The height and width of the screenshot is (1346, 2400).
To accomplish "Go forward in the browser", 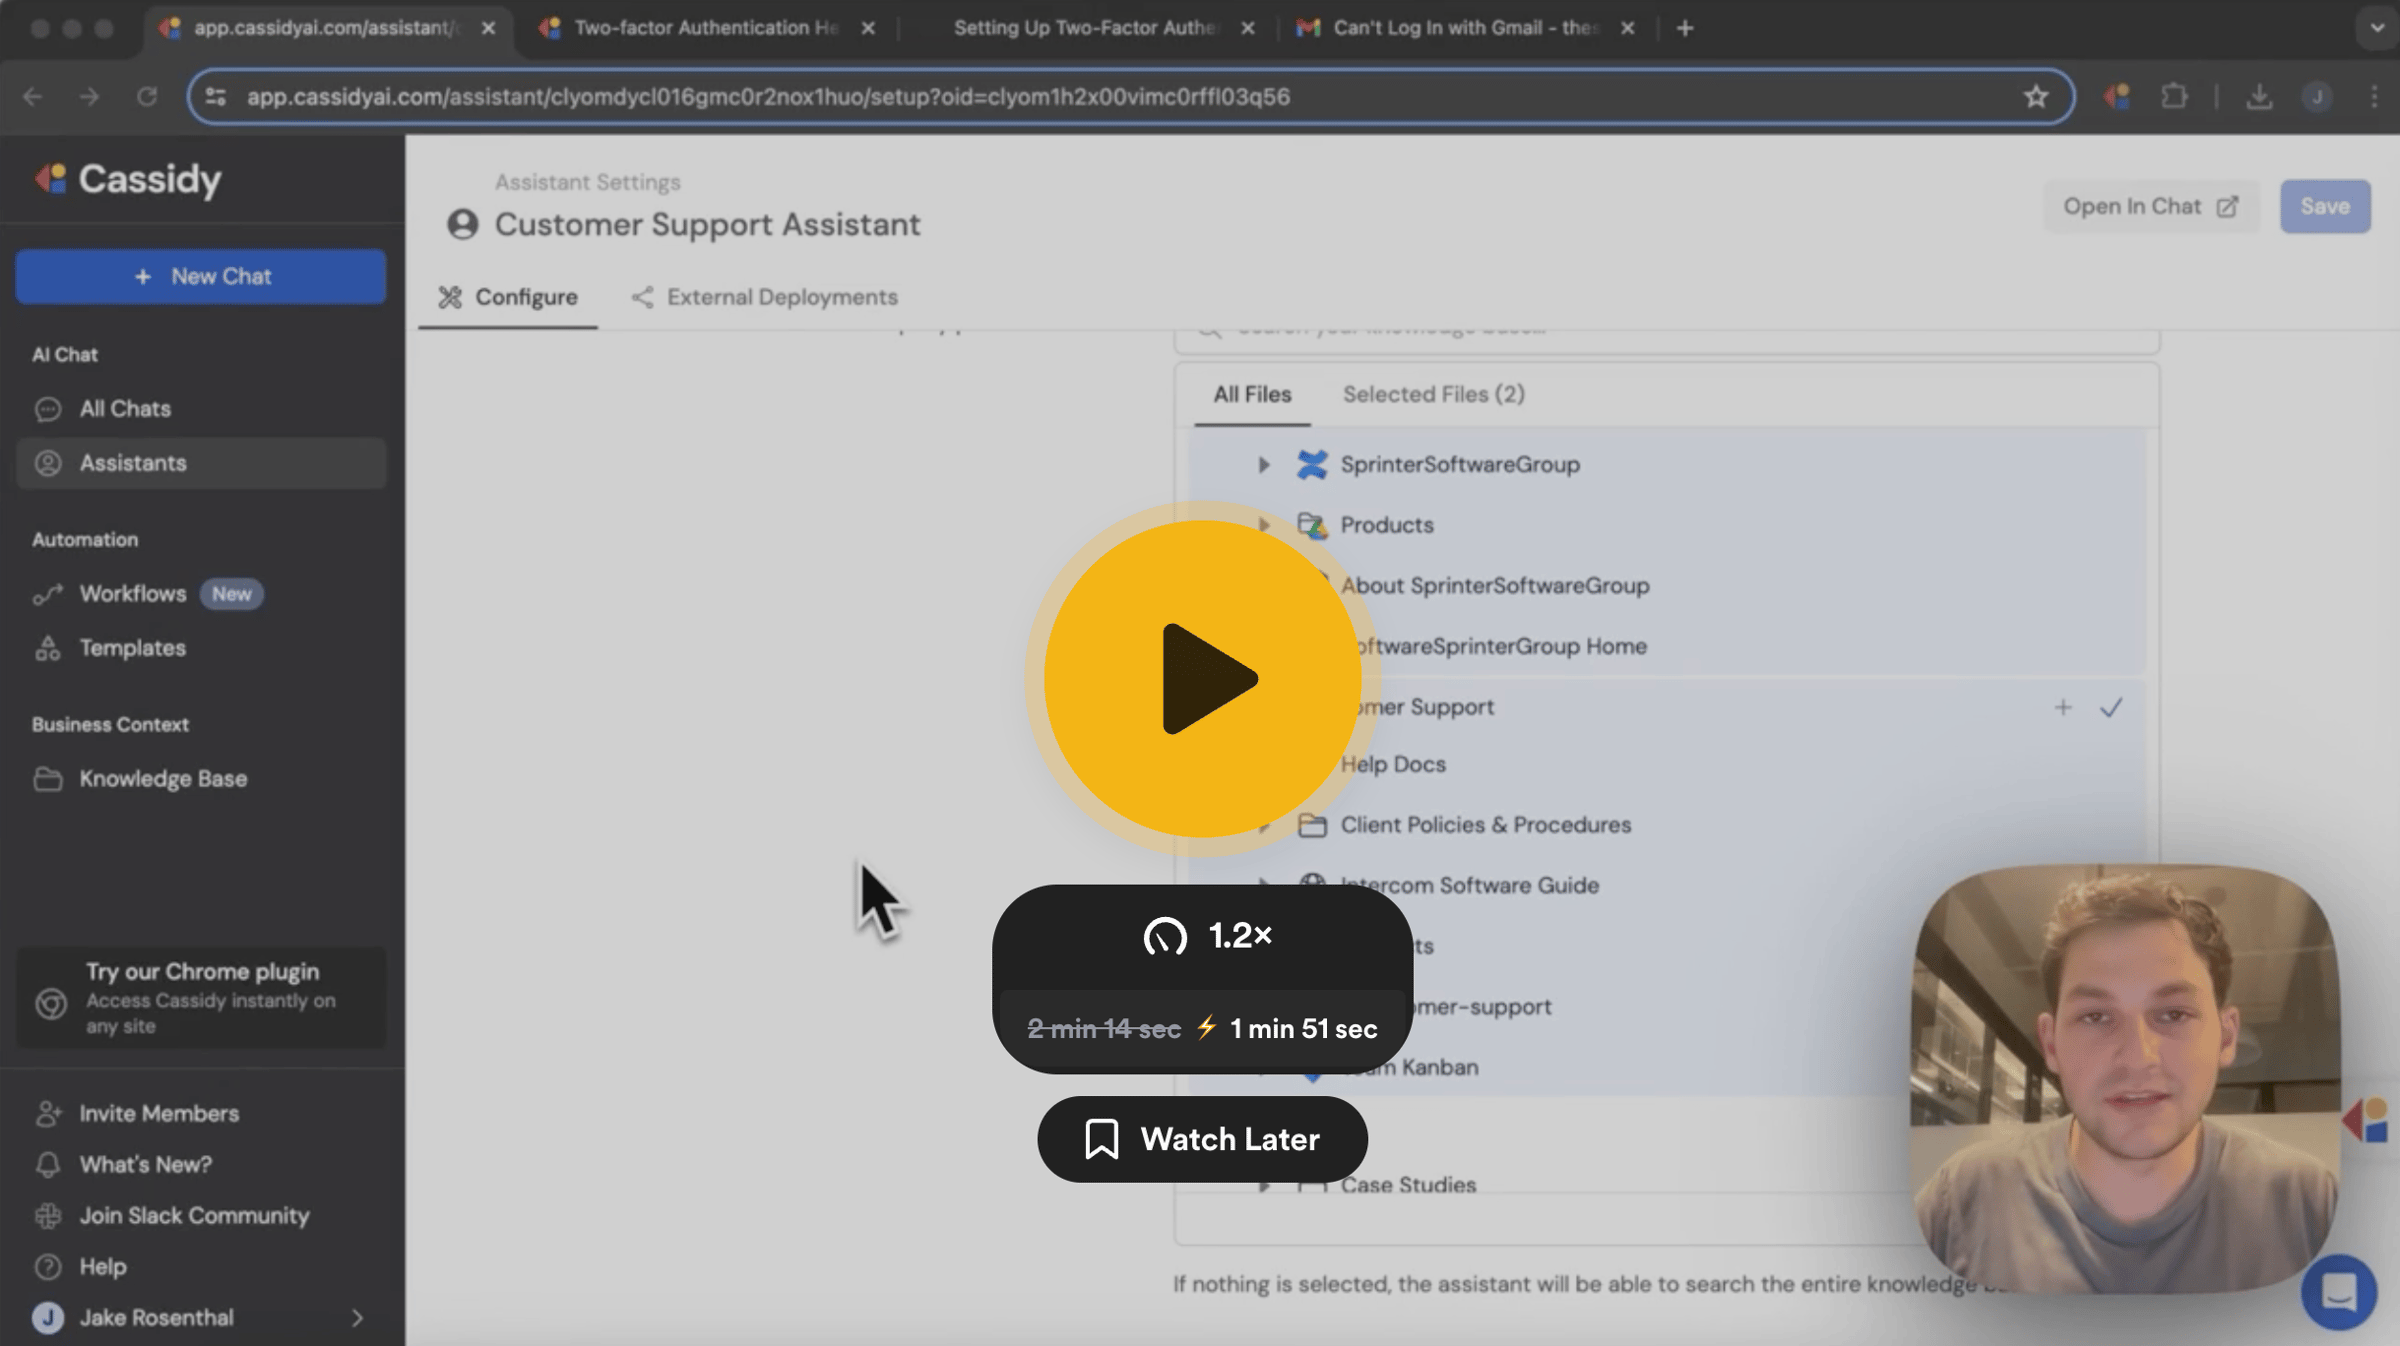I will click(89, 97).
